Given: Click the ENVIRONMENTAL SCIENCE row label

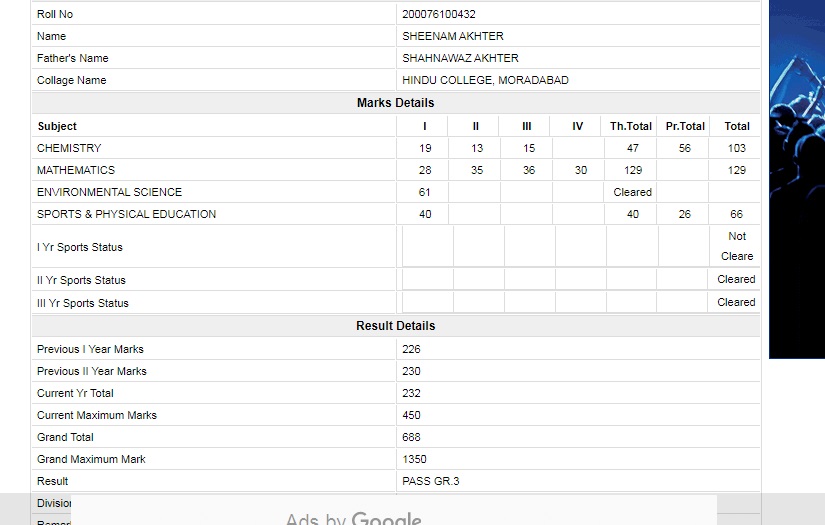Looking at the screenshot, I should coord(109,193).
